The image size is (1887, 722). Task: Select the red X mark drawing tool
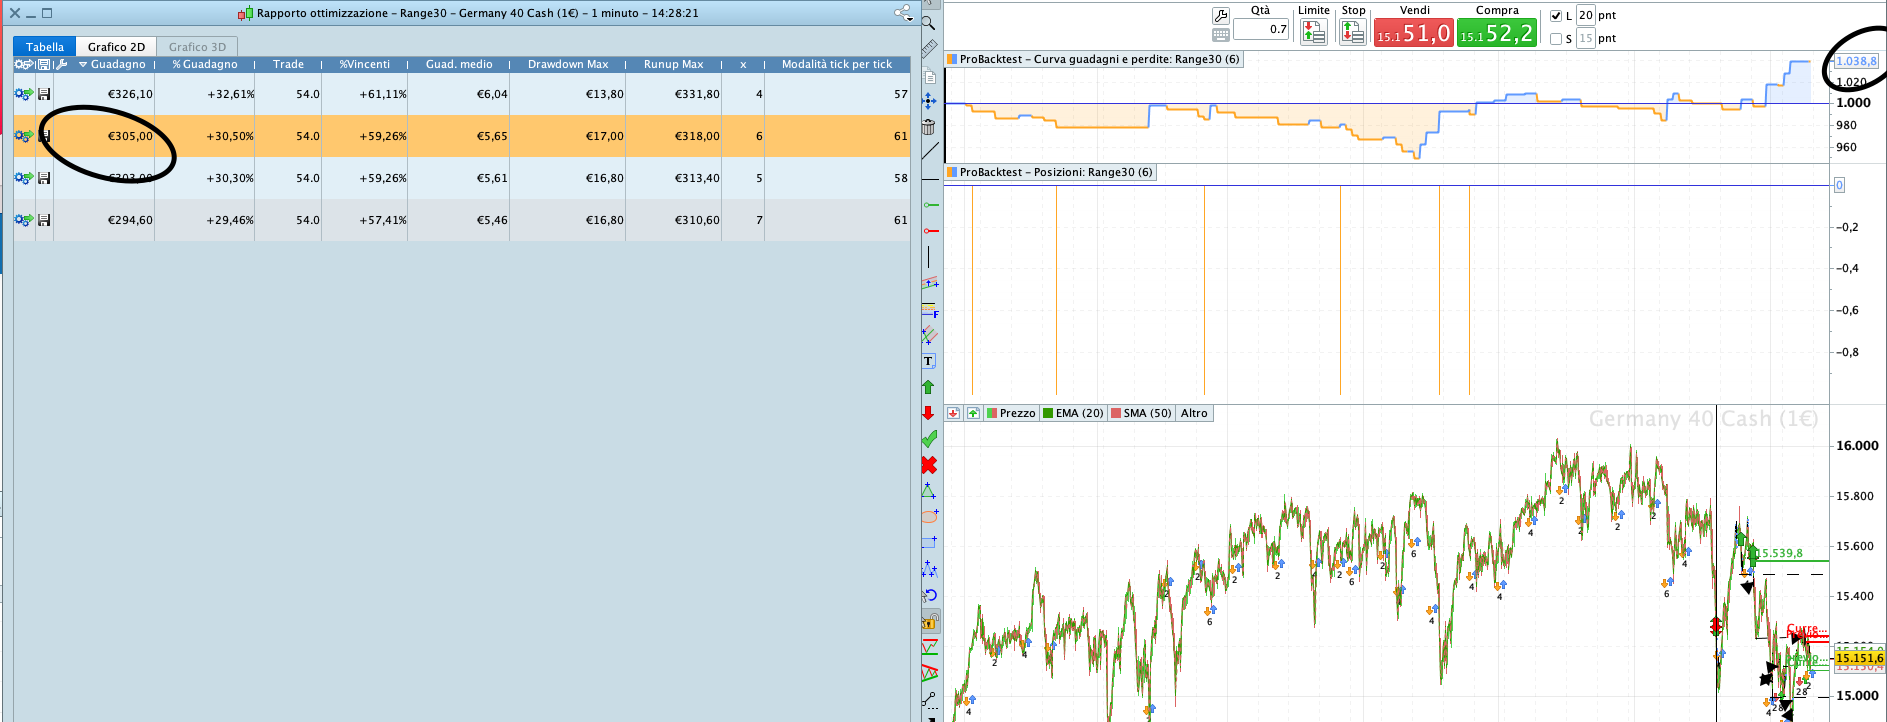tap(928, 465)
